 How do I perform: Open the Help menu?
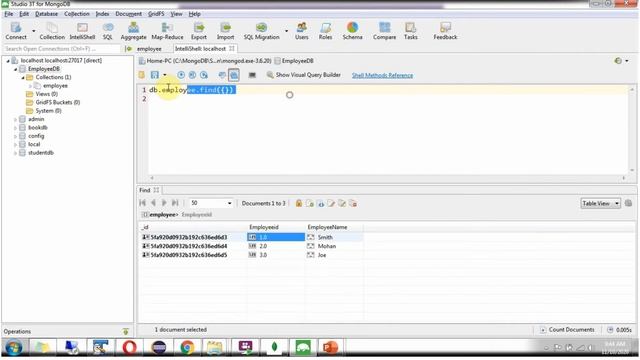point(194,14)
